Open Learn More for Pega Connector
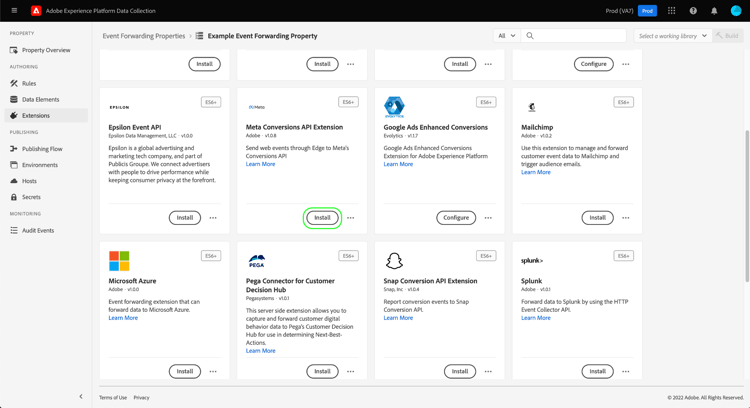Viewport: 750px width, 408px height. [260, 351]
